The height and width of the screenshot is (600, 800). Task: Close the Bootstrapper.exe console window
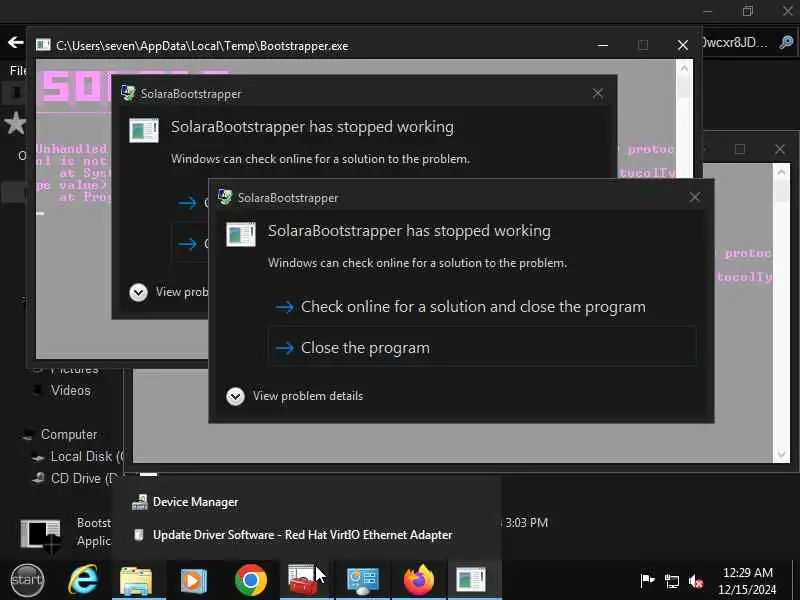pos(683,45)
